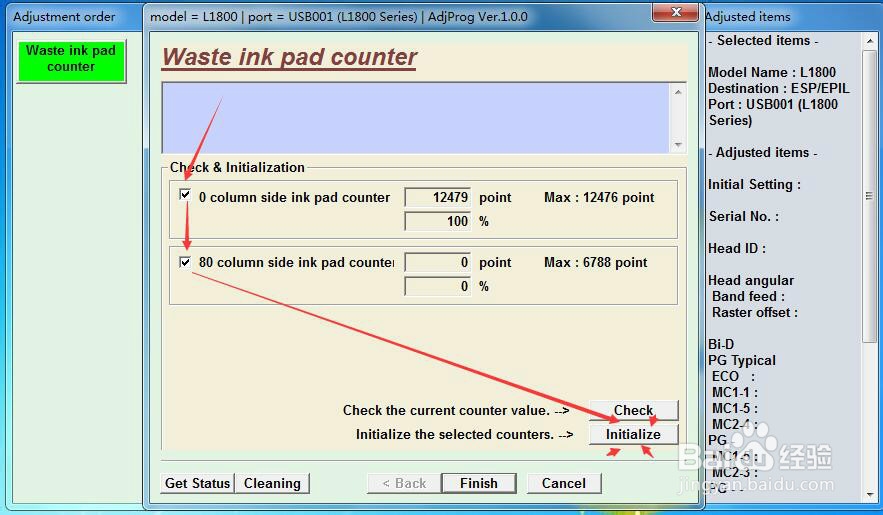Viewport: 883px width, 515px height.
Task: Click the 'Bi-D' text
Action: pyautogui.click(x=721, y=344)
